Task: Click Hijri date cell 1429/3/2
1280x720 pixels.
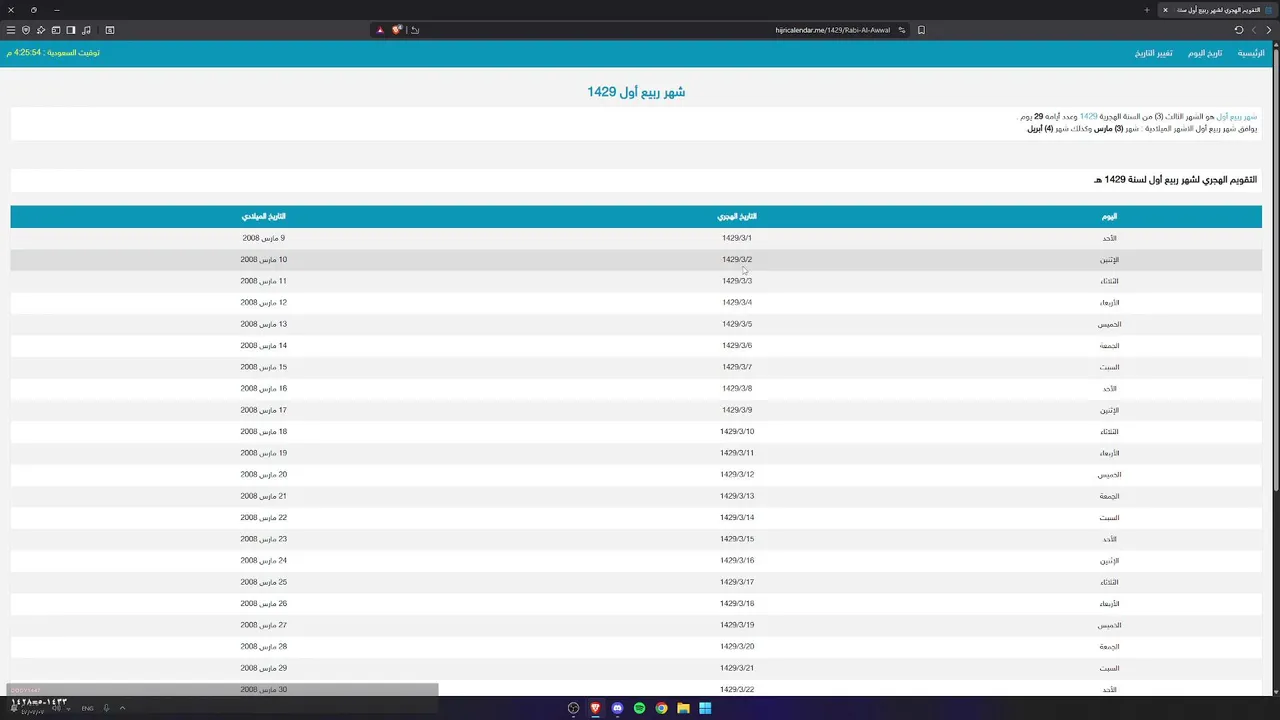Action: pos(737,260)
